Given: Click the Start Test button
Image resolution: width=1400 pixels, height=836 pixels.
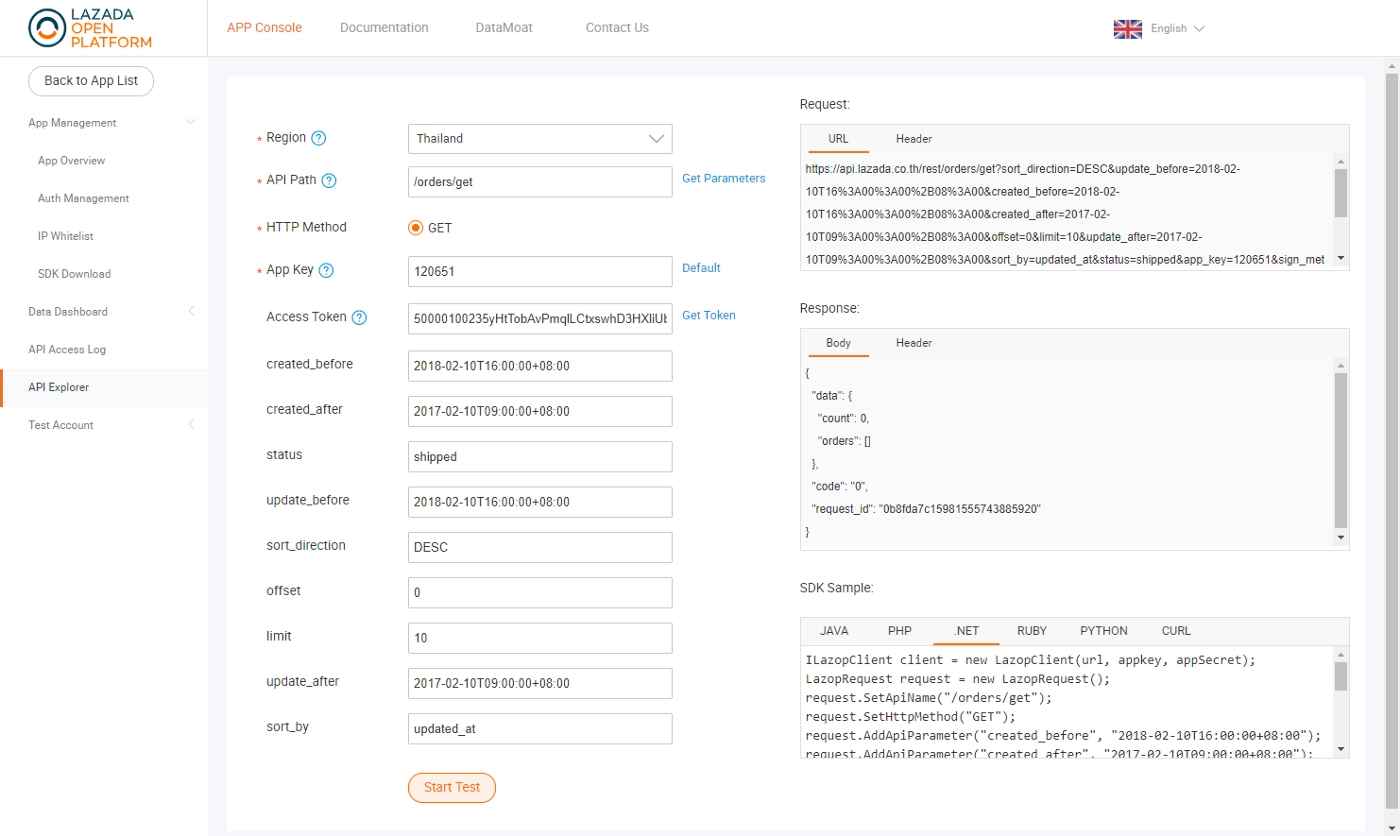Looking at the screenshot, I should point(452,787).
